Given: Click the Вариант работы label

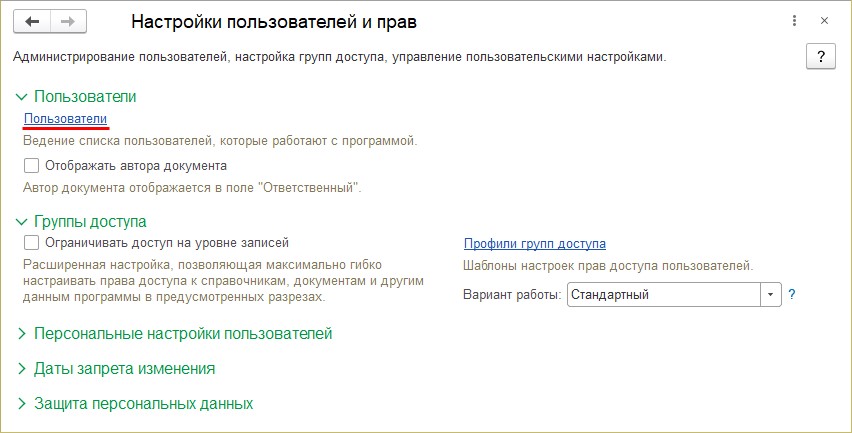Looking at the screenshot, I should click(x=512, y=294).
